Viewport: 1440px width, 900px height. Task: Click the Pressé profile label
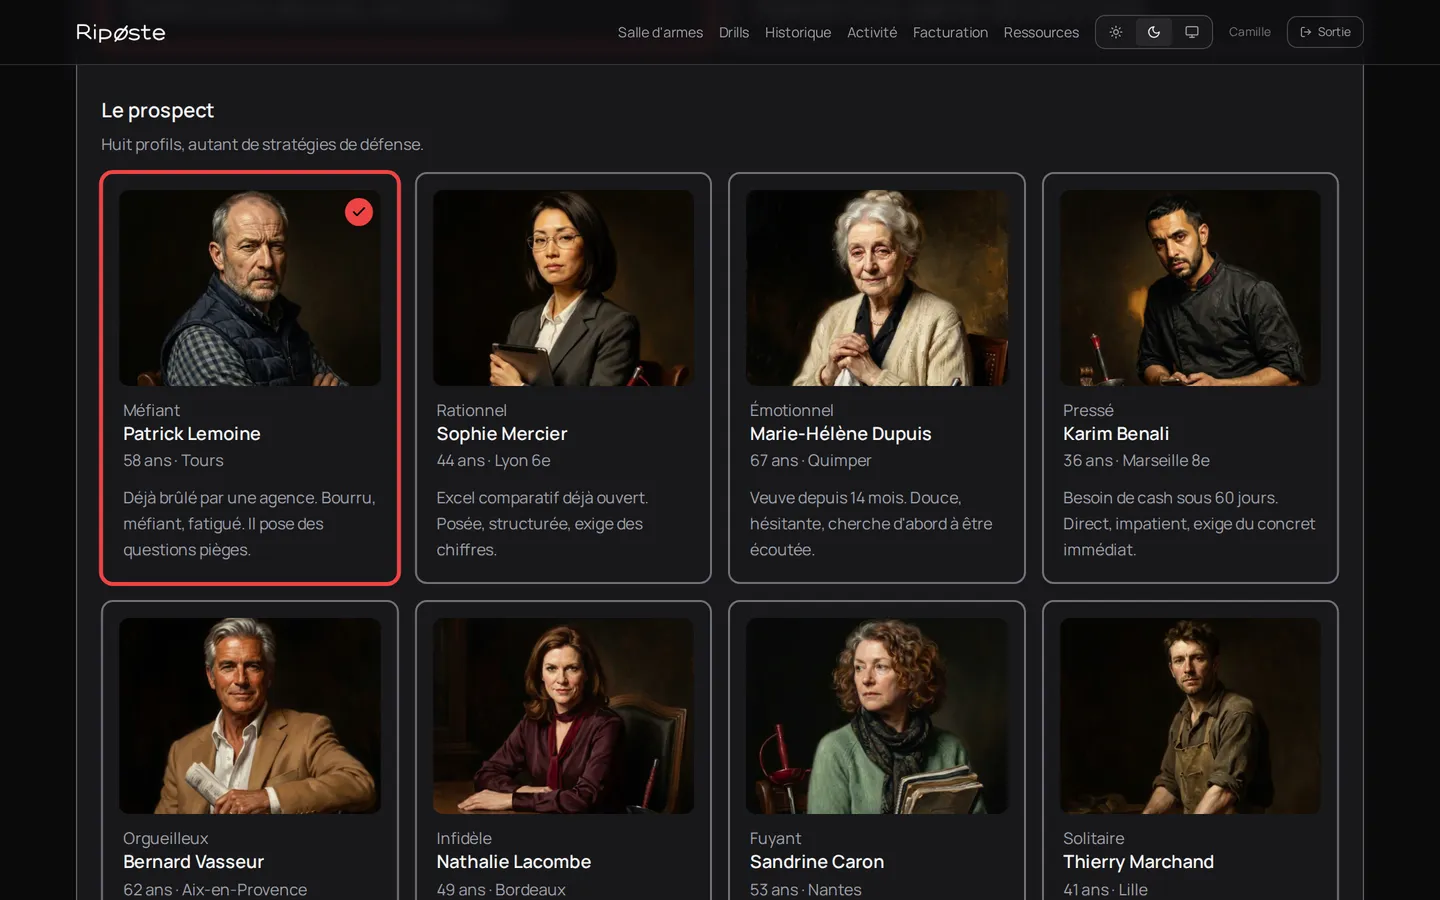click(1088, 410)
